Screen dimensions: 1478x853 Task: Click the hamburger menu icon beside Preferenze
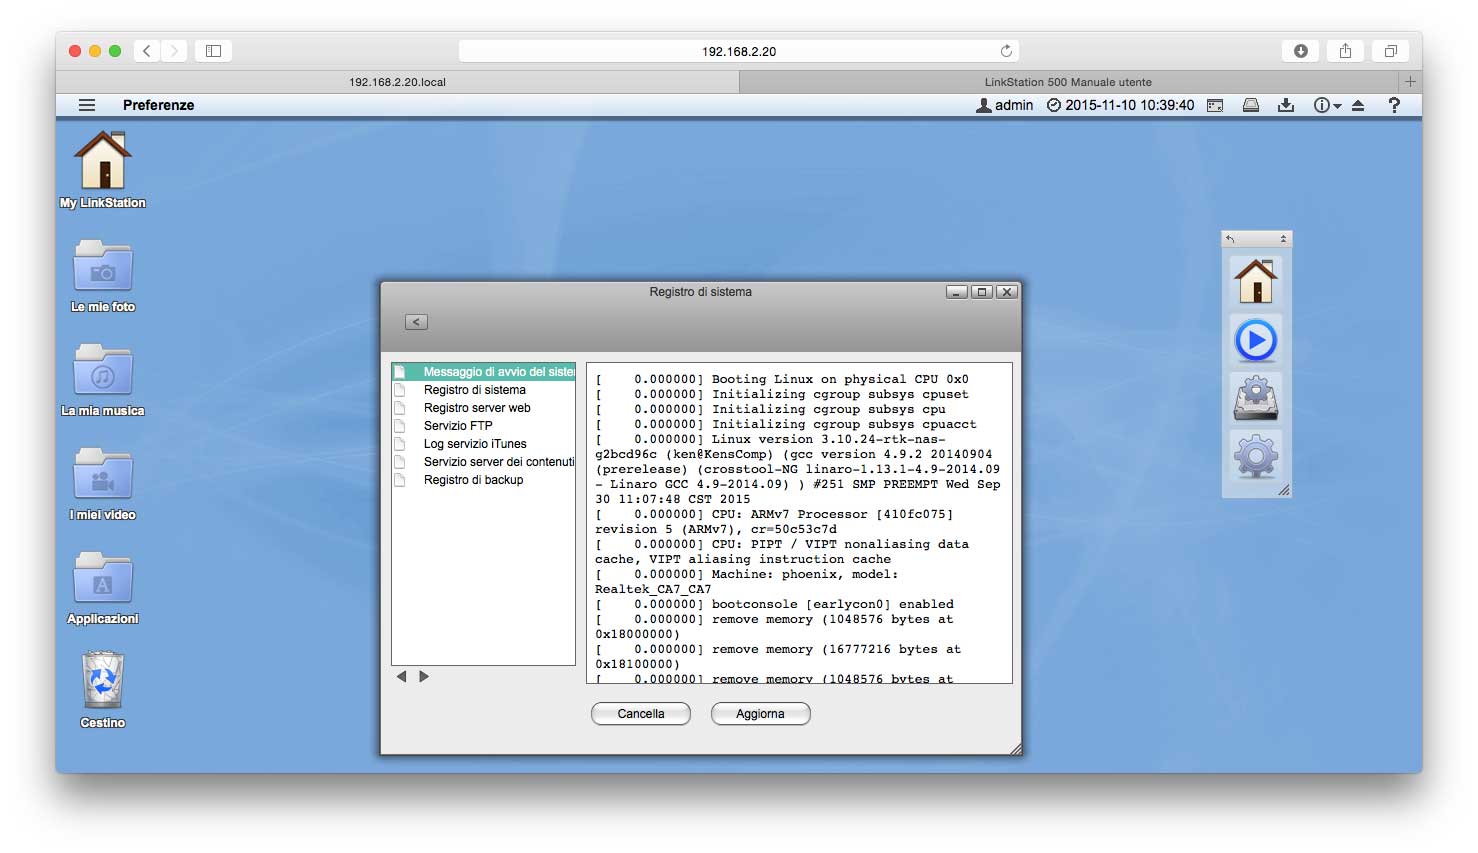tap(87, 105)
